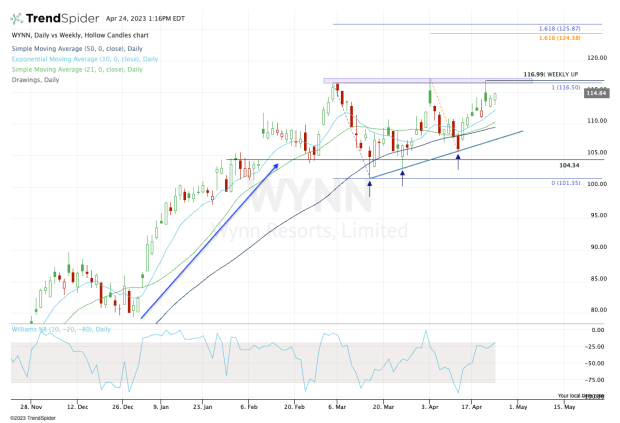Click the '28. Nov' date axis label
Image resolution: width=620 pixels, height=423 pixels.
31,407
